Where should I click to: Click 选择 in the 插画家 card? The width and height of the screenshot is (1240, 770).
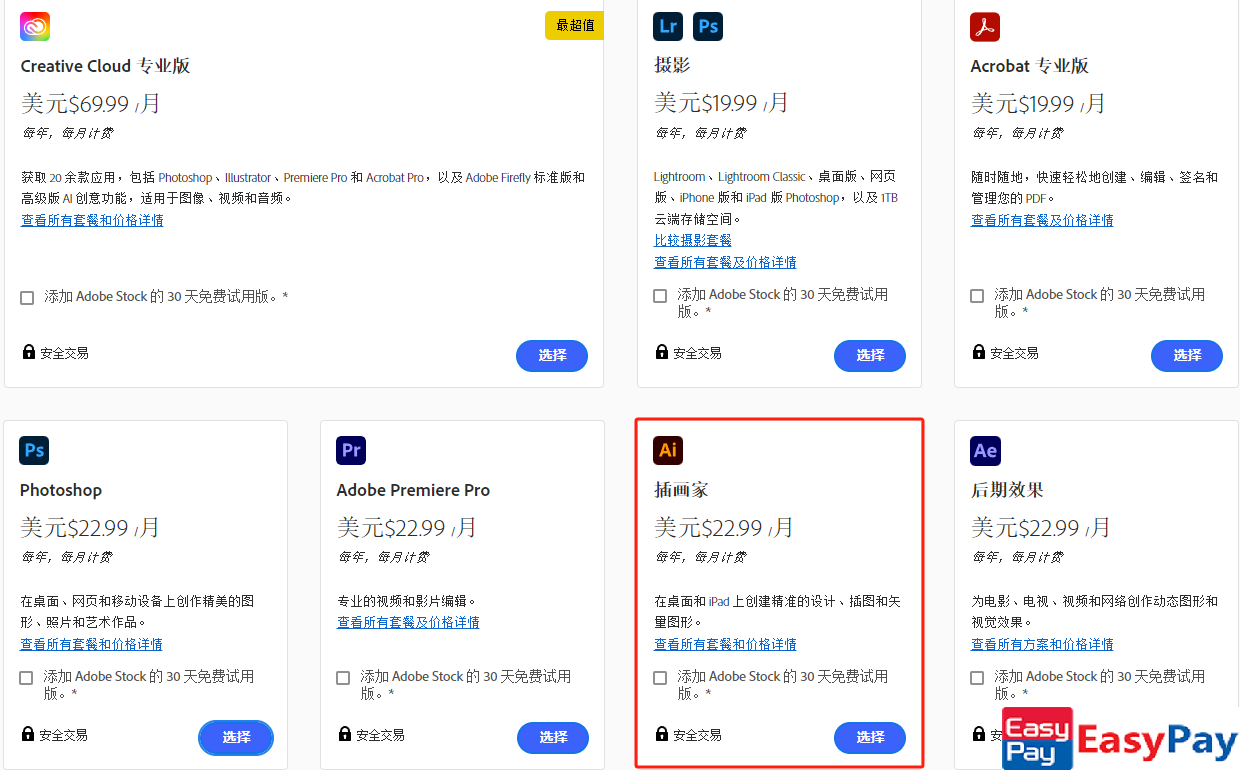click(870, 737)
